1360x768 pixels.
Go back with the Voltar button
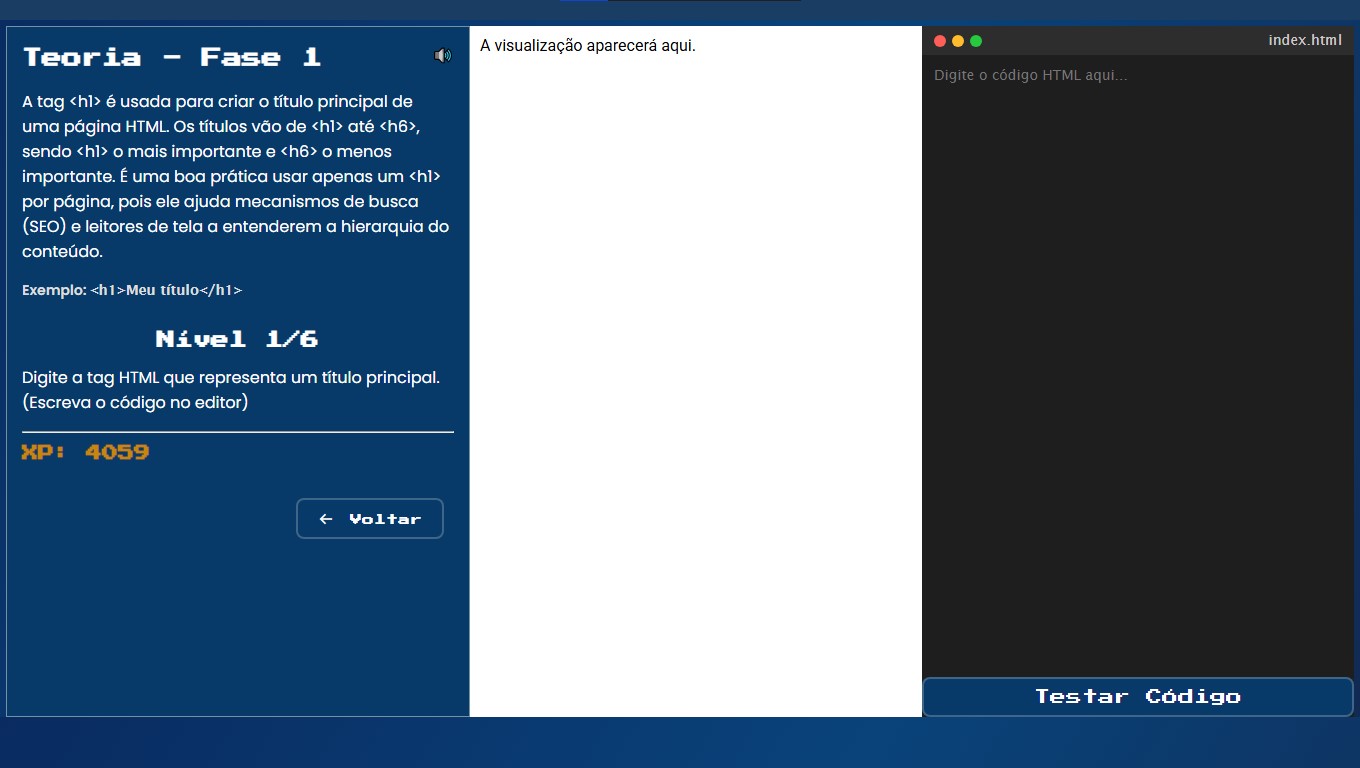(369, 519)
